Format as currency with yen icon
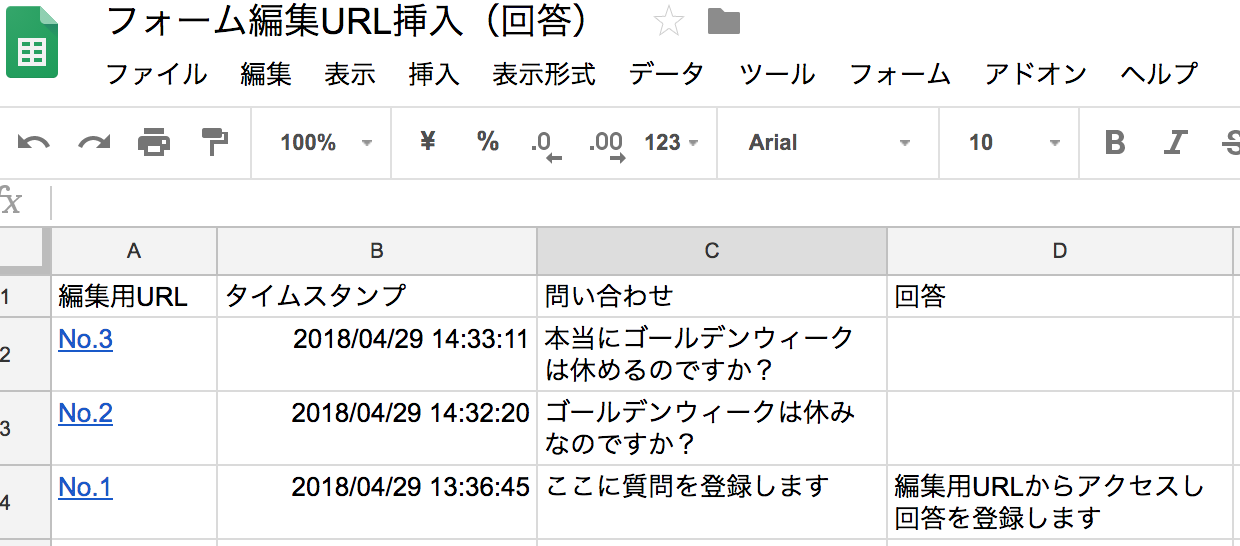This screenshot has width=1240, height=546. click(428, 142)
